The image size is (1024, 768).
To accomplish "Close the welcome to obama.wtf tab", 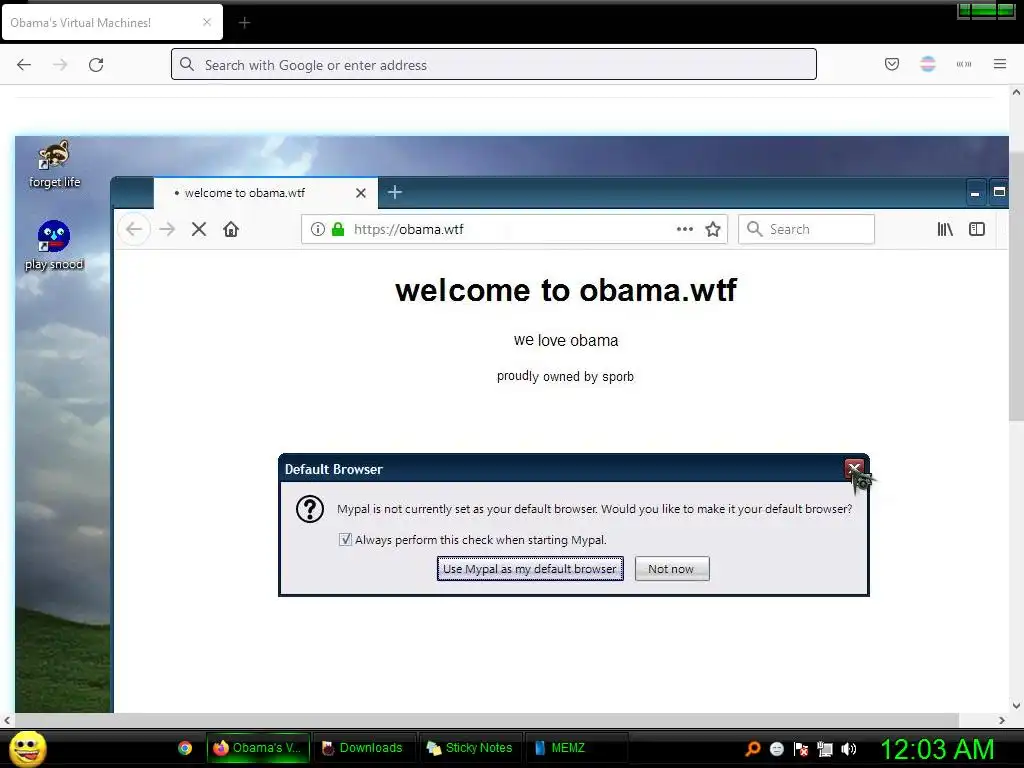I will click(360, 193).
